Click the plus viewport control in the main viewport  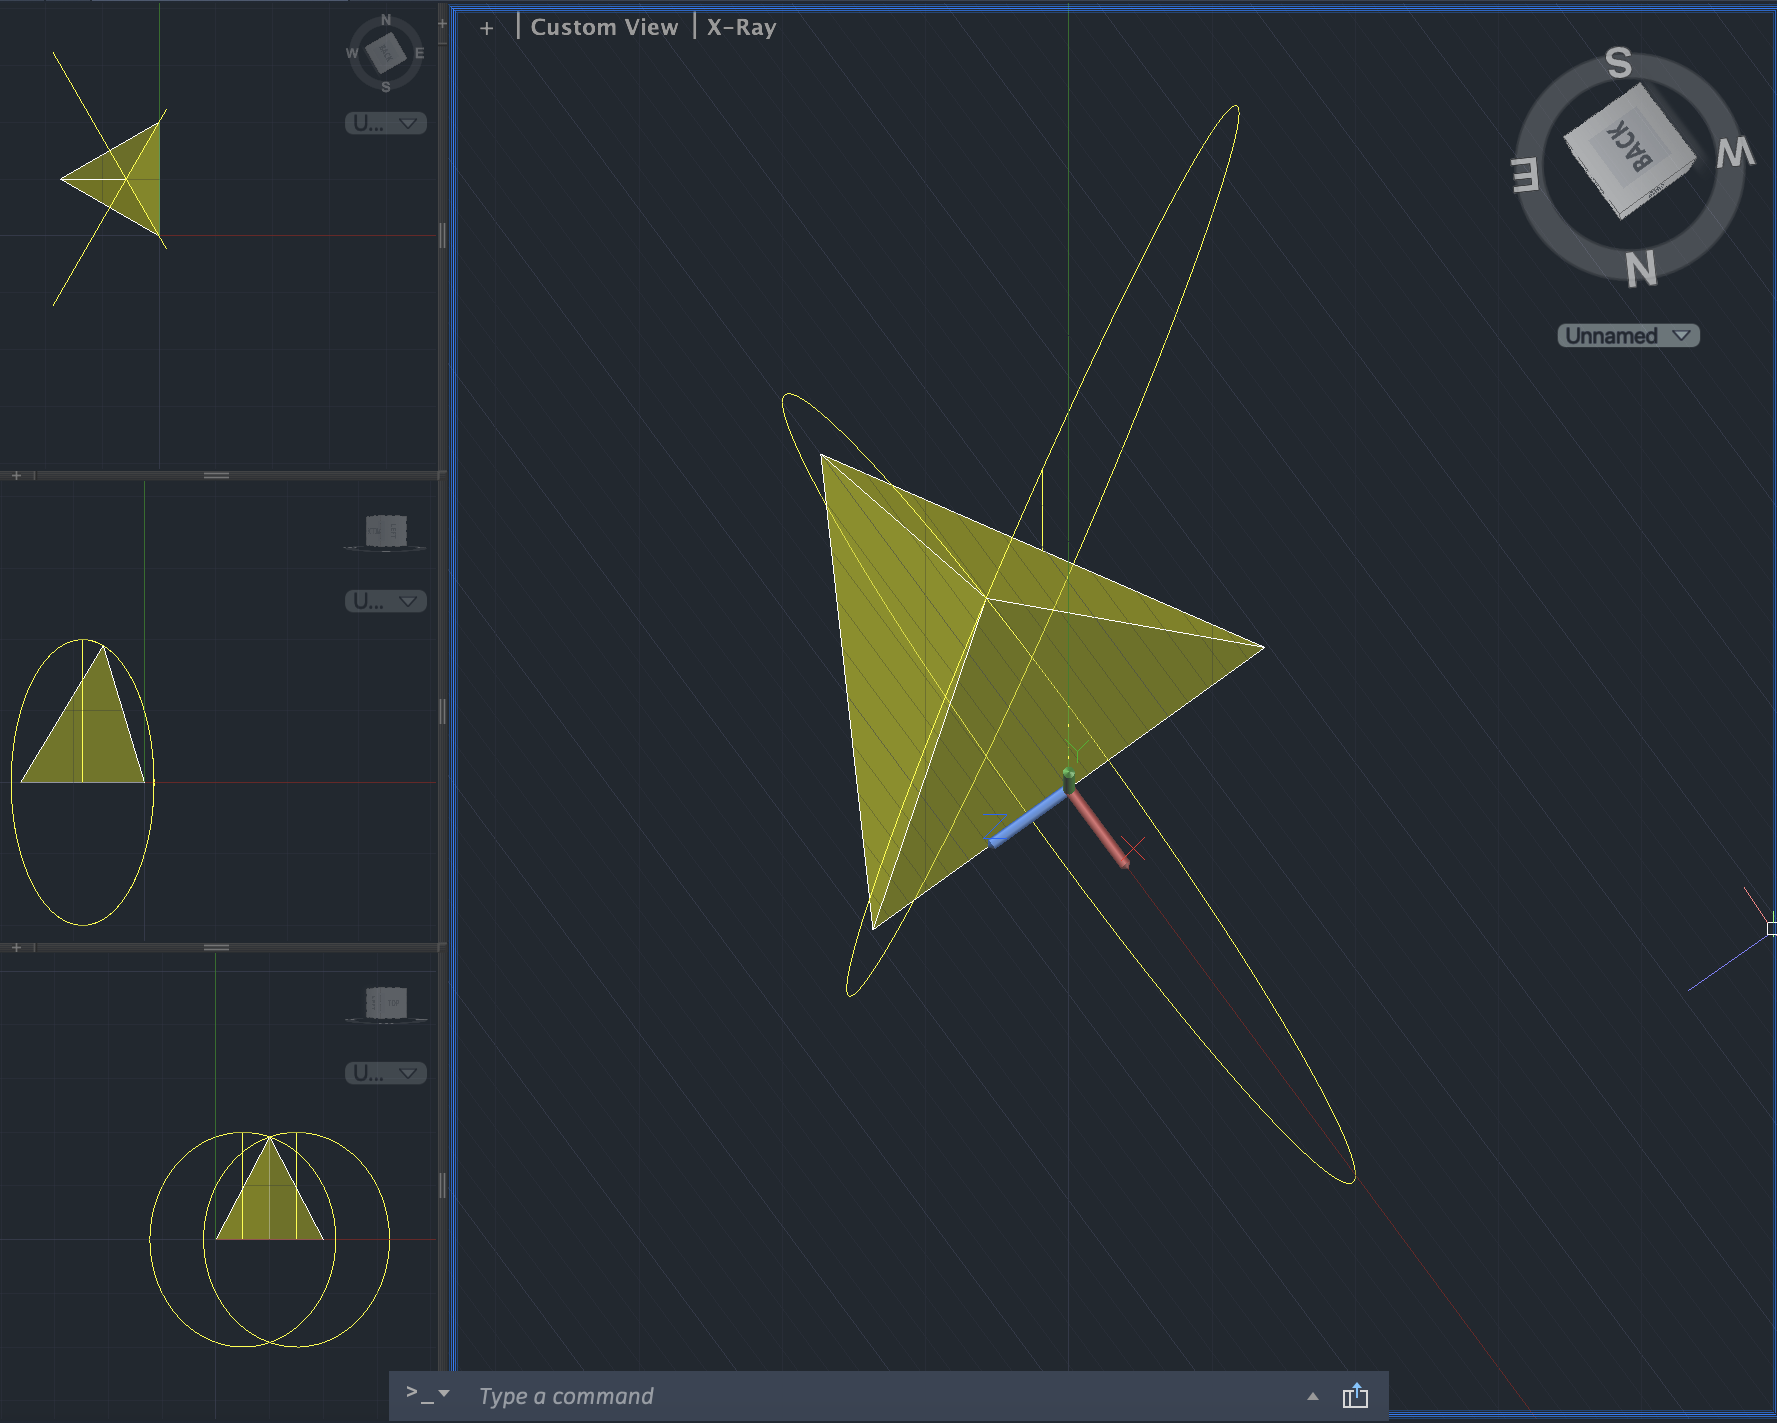[487, 28]
